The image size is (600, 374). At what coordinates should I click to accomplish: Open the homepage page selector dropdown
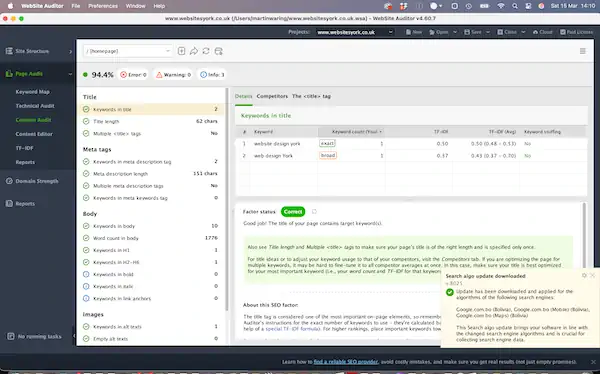[x=128, y=51]
